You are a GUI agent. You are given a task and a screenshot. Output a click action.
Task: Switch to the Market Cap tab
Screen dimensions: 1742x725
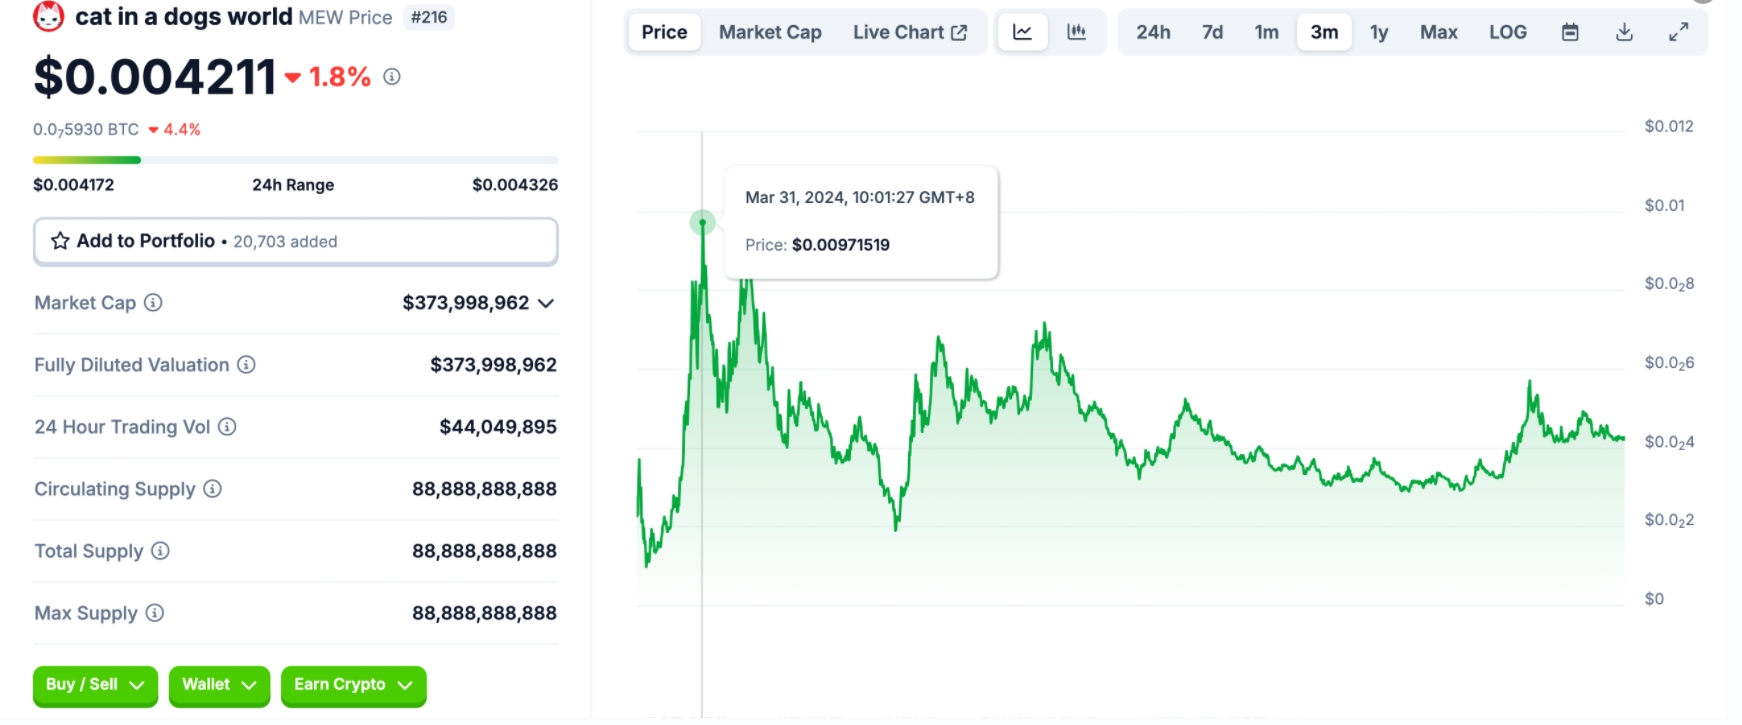[x=770, y=32]
